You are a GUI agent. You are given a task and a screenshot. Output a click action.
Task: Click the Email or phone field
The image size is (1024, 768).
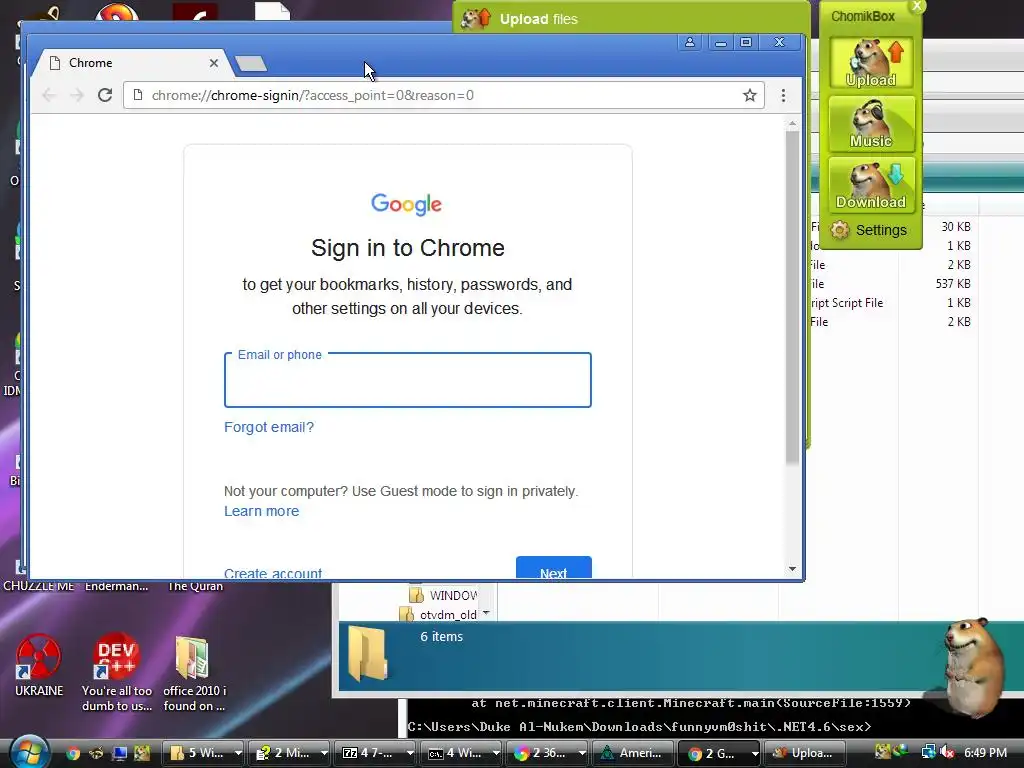(x=408, y=380)
